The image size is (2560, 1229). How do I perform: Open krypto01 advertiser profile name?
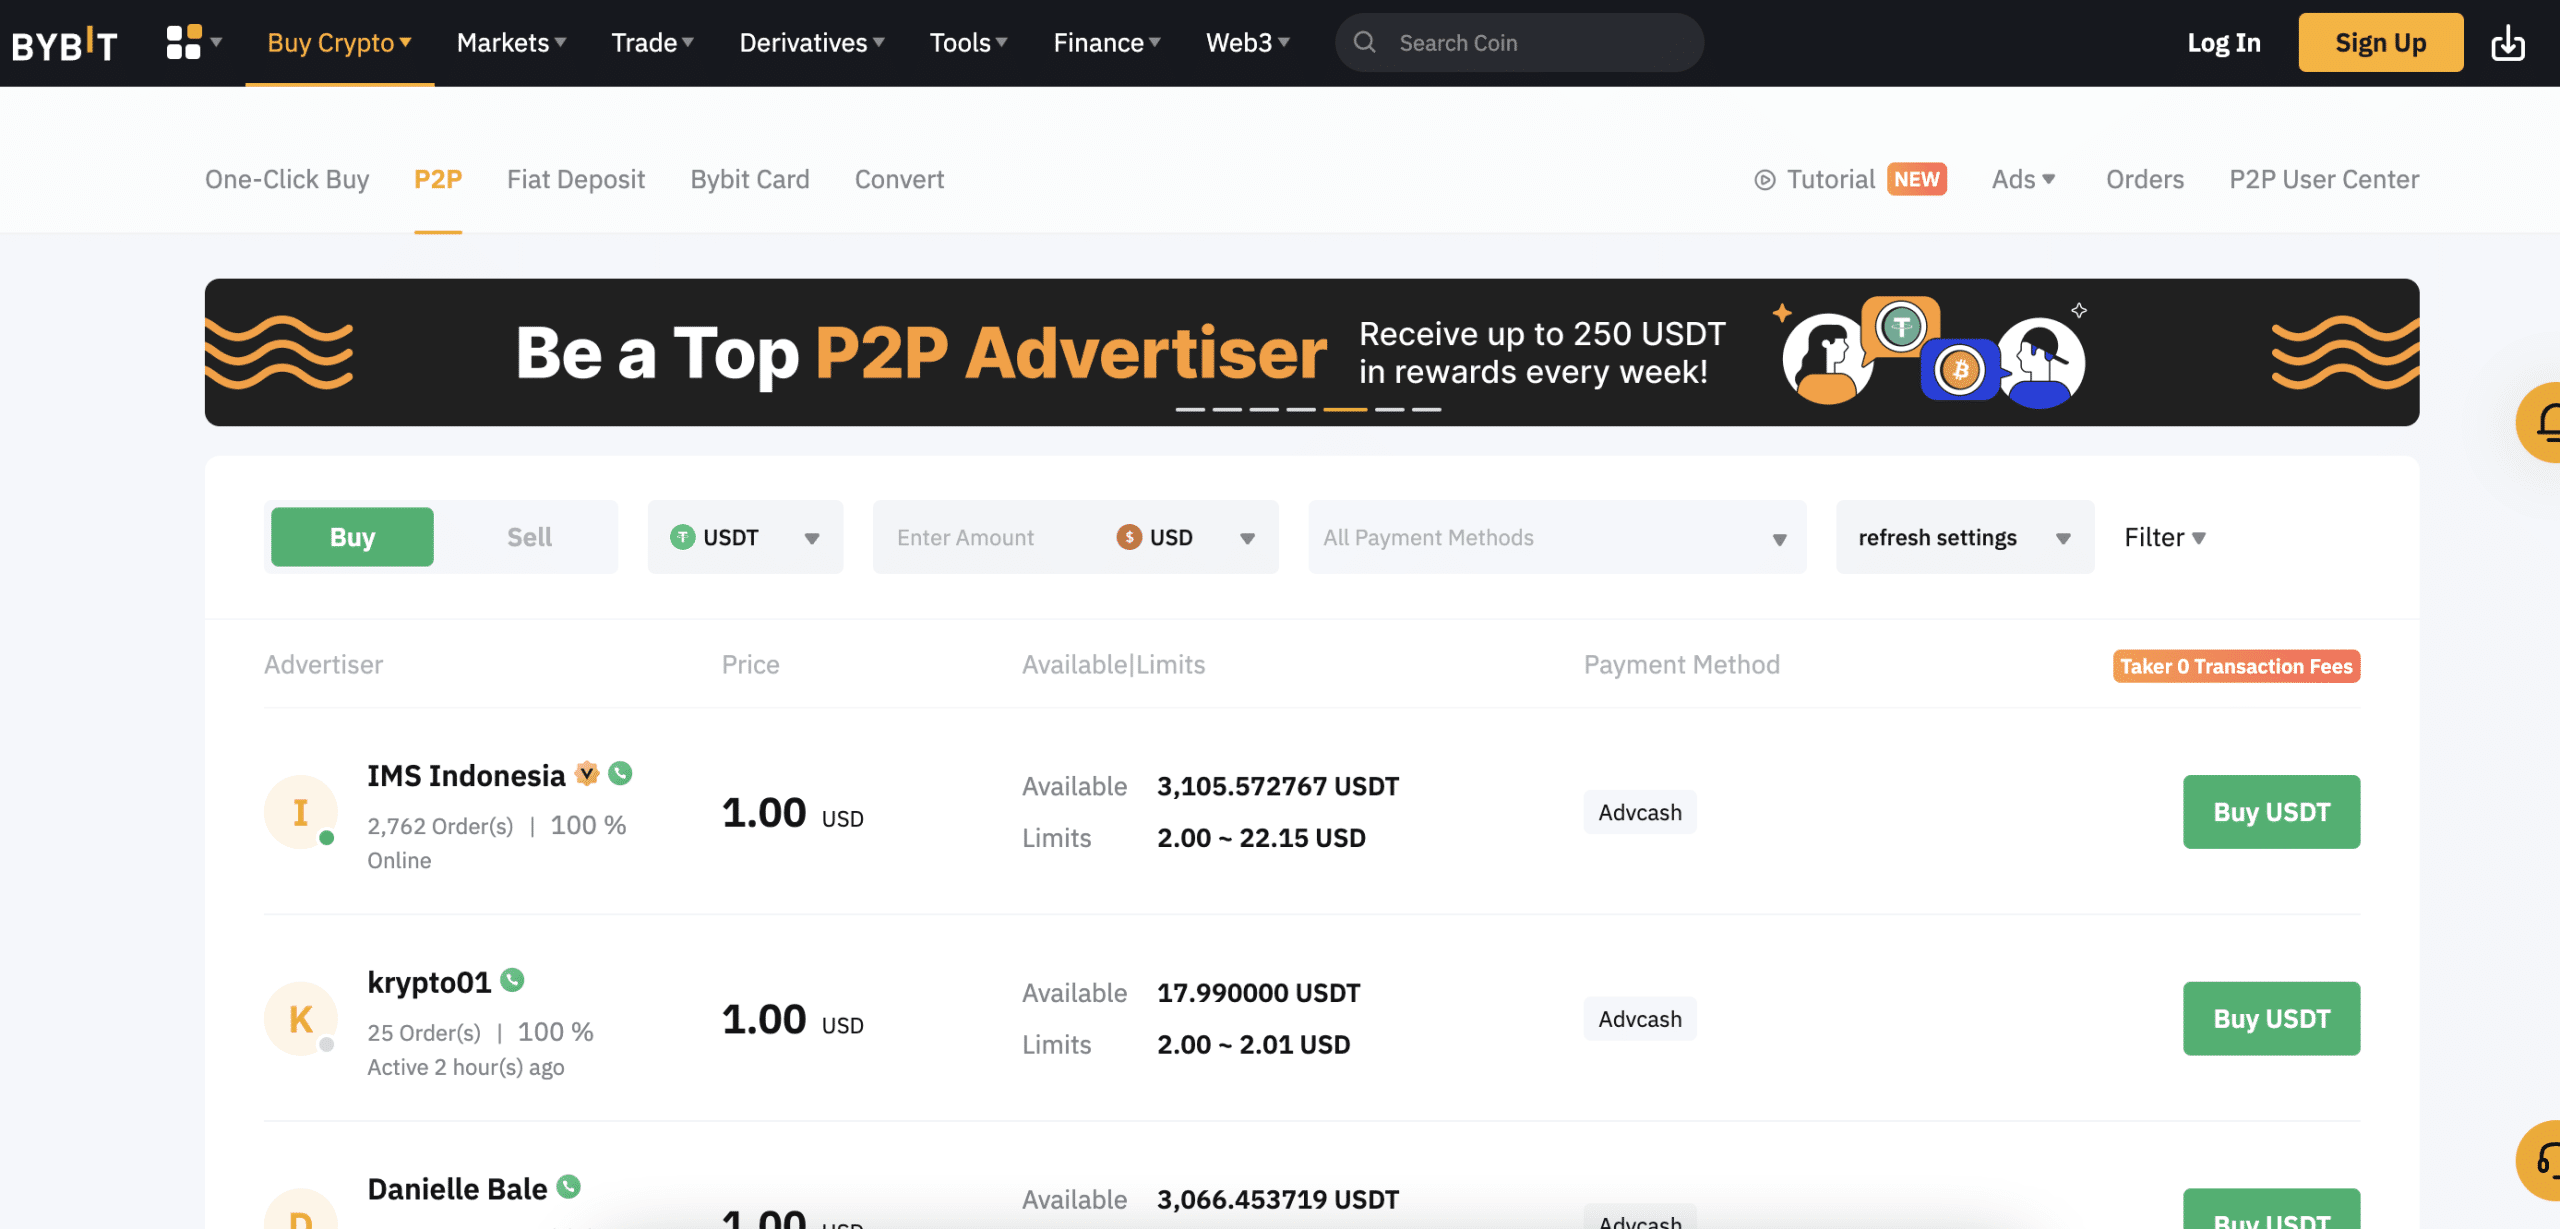[x=429, y=982]
